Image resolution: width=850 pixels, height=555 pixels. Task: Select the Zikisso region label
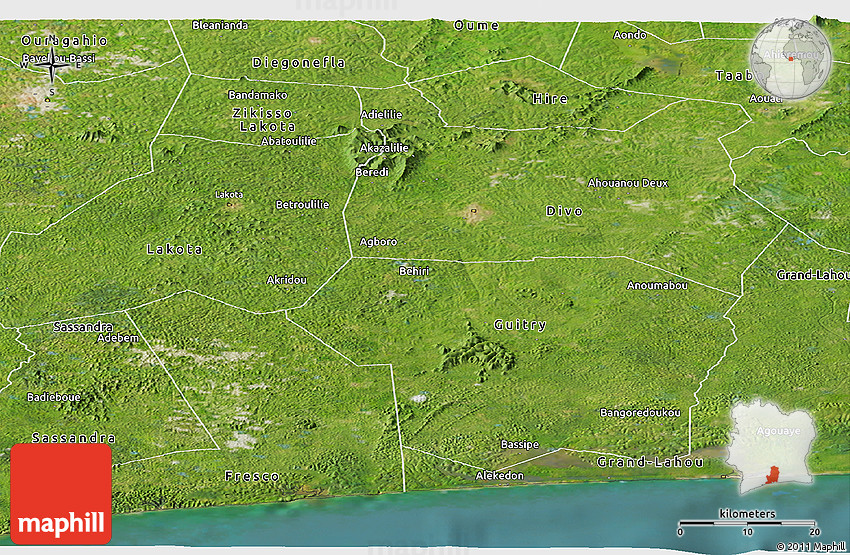[x=262, y=112]
